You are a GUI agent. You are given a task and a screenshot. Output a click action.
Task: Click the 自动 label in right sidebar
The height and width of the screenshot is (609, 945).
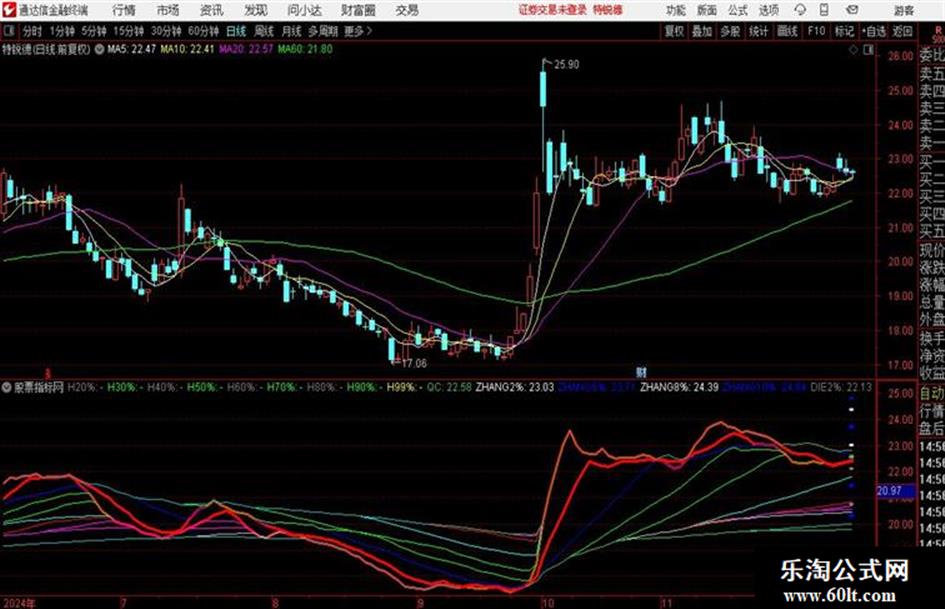[932, 393]
